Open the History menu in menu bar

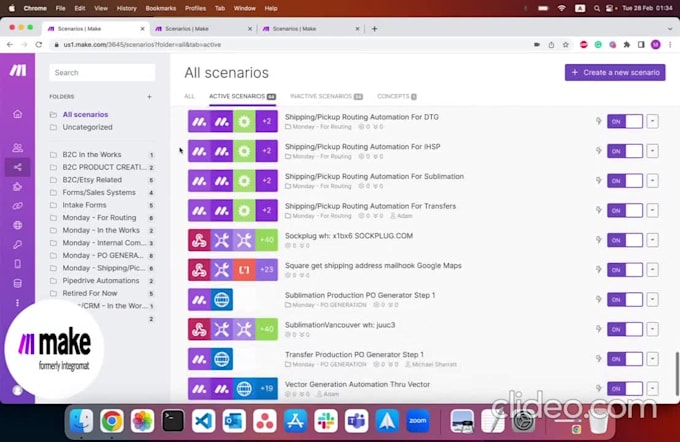(x=126, y=8)
